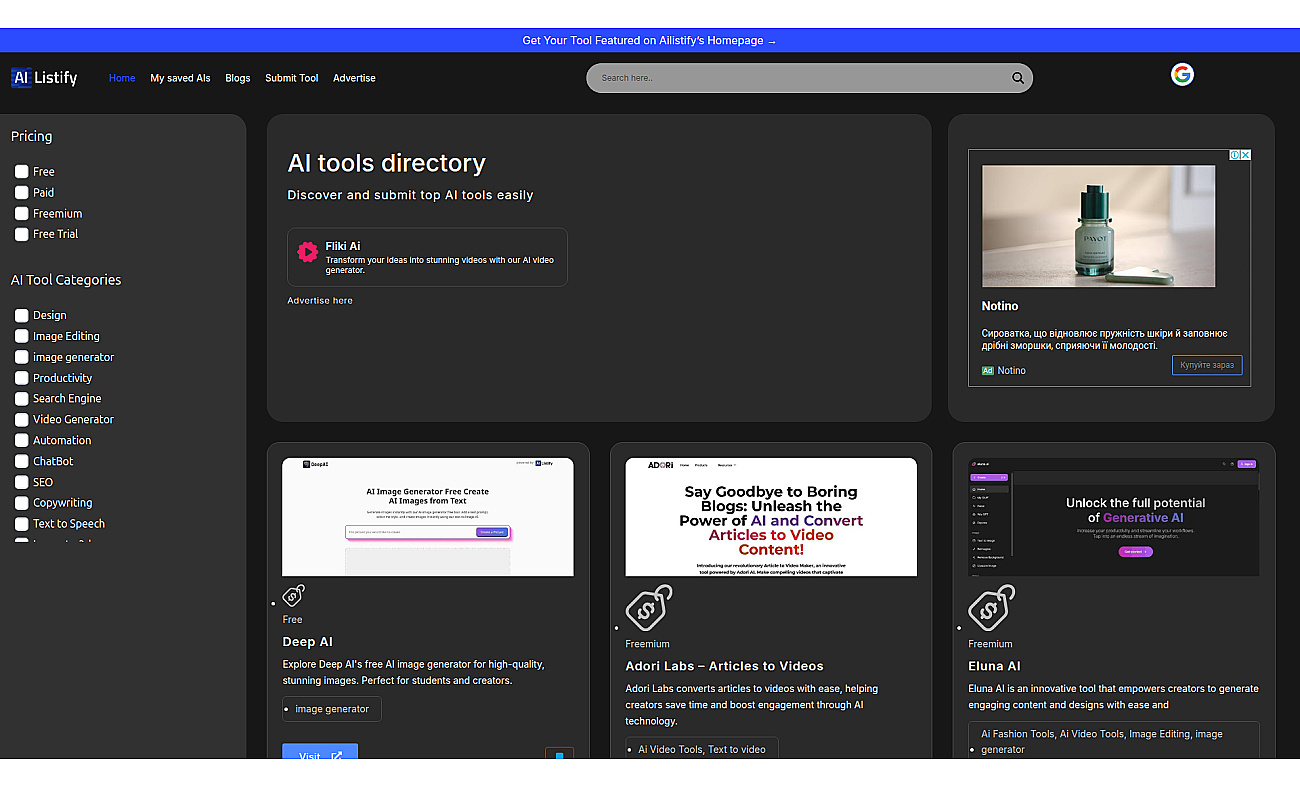Image resolution: width=1300 pixels, height=788 pixels.
Task: Click the Notino ad headline
Action: [1000, 306]
